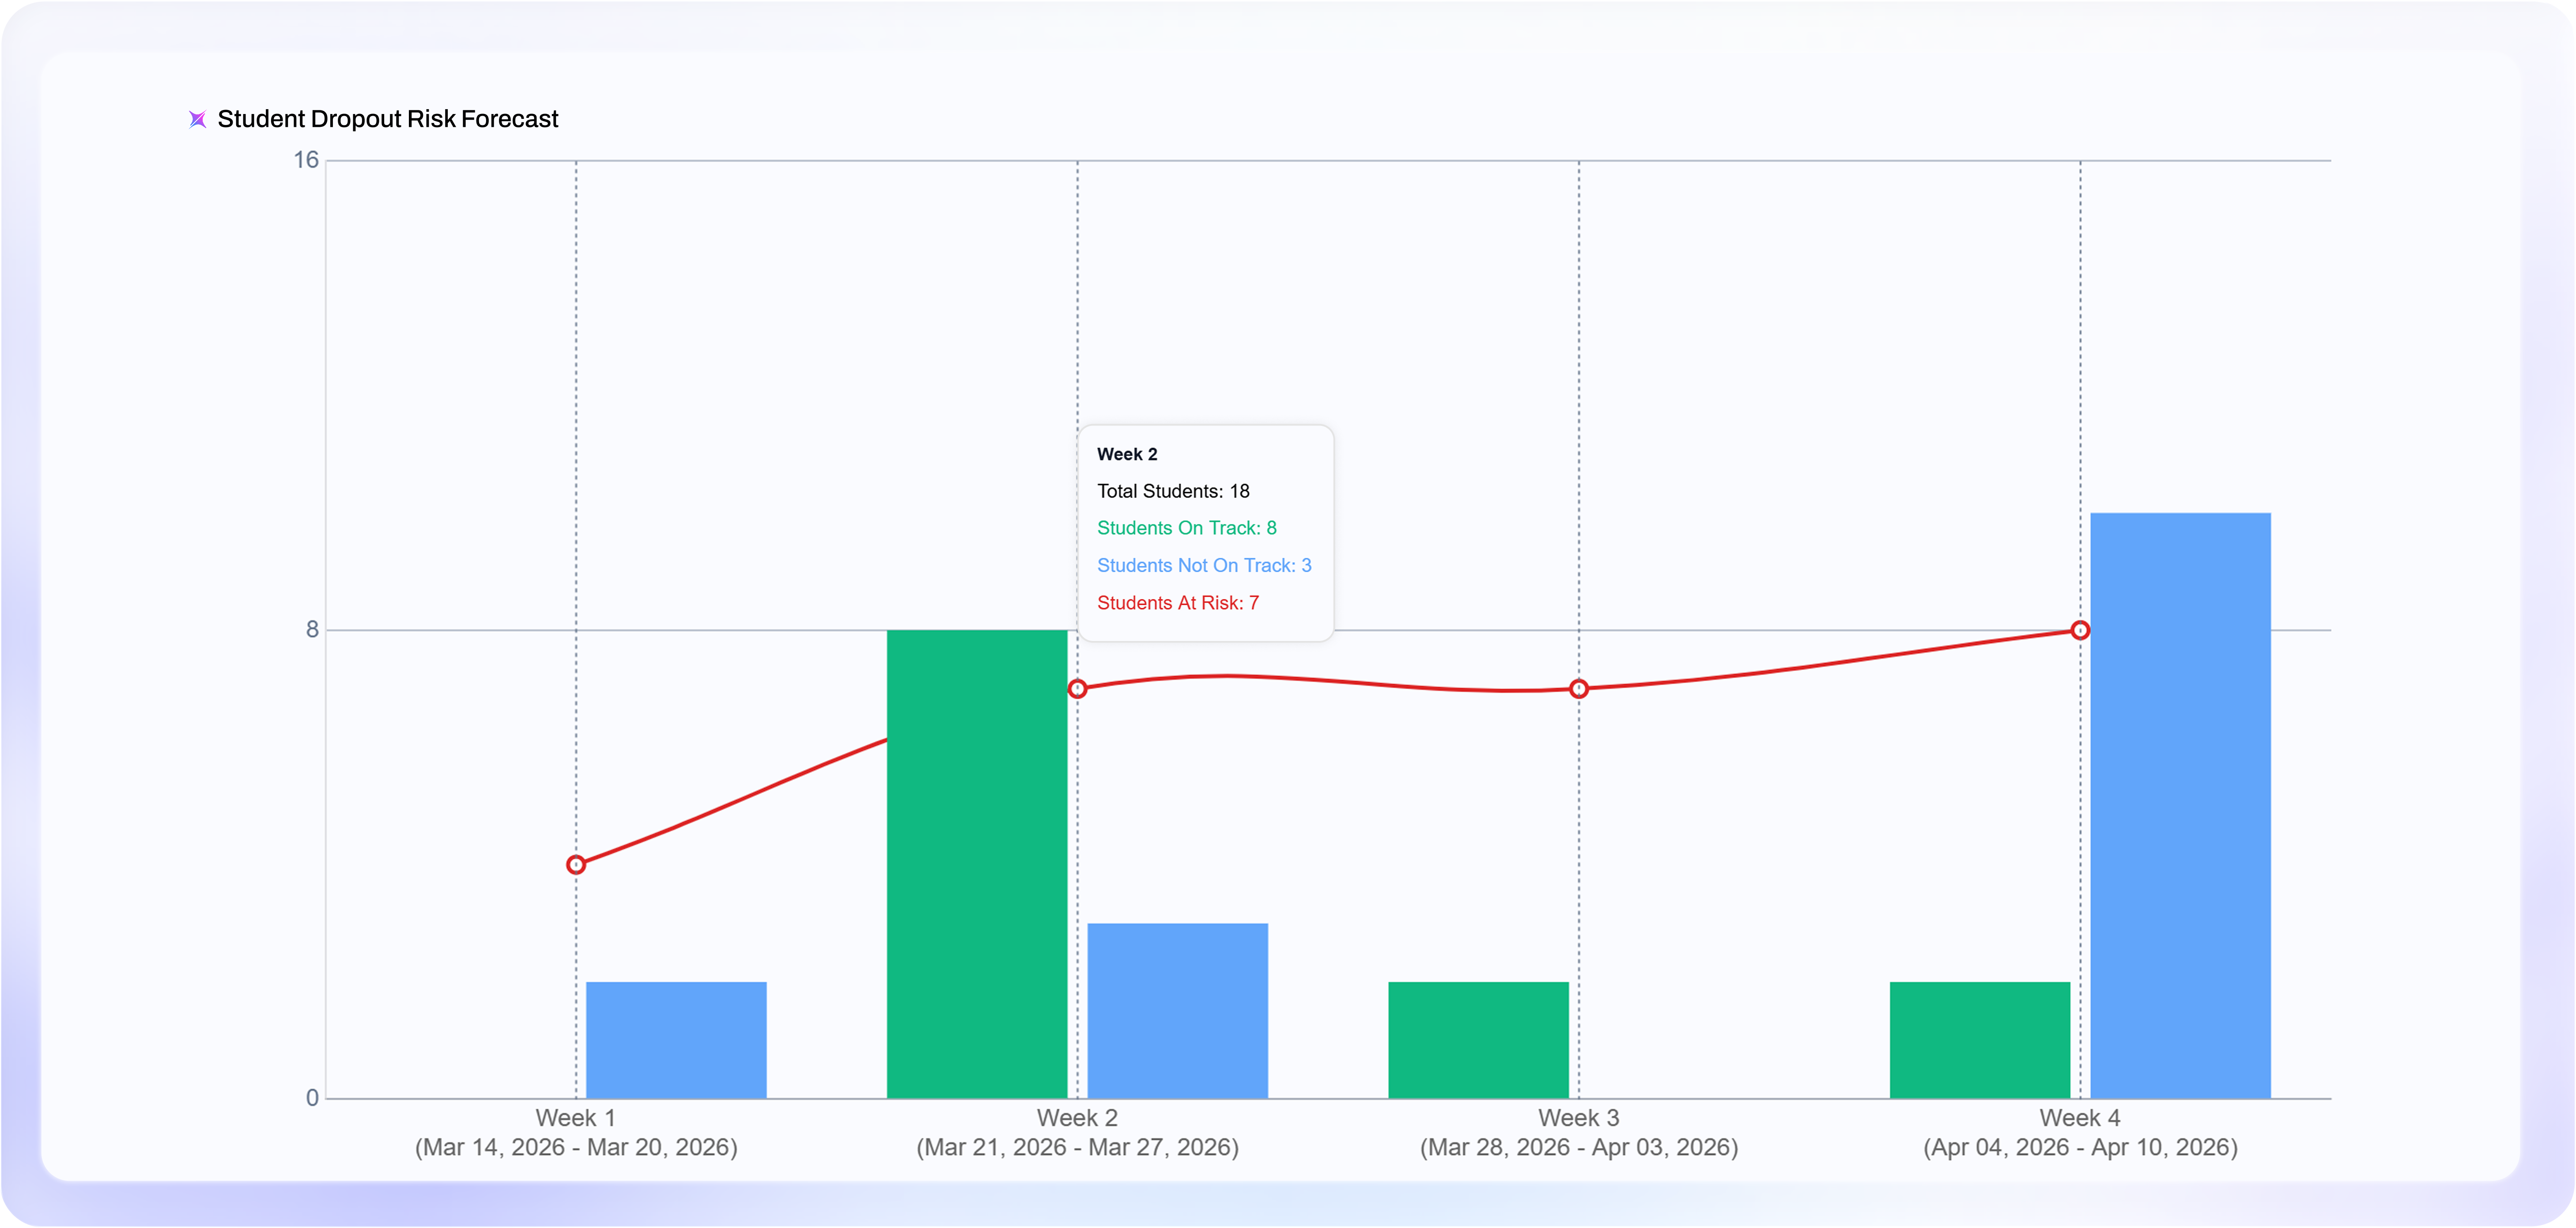2576x1228 pixels.
Task: Click the Week 4 green on-track bar
Action: [x=1980, y=1040]
